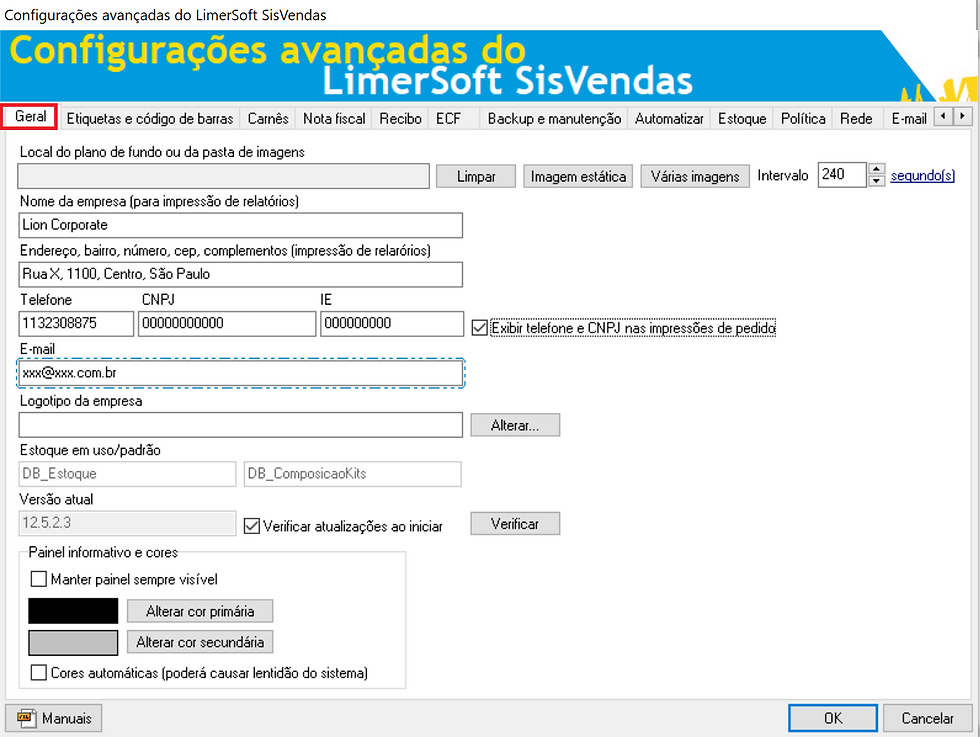Open the Manuais book icon

click(25, 718)
